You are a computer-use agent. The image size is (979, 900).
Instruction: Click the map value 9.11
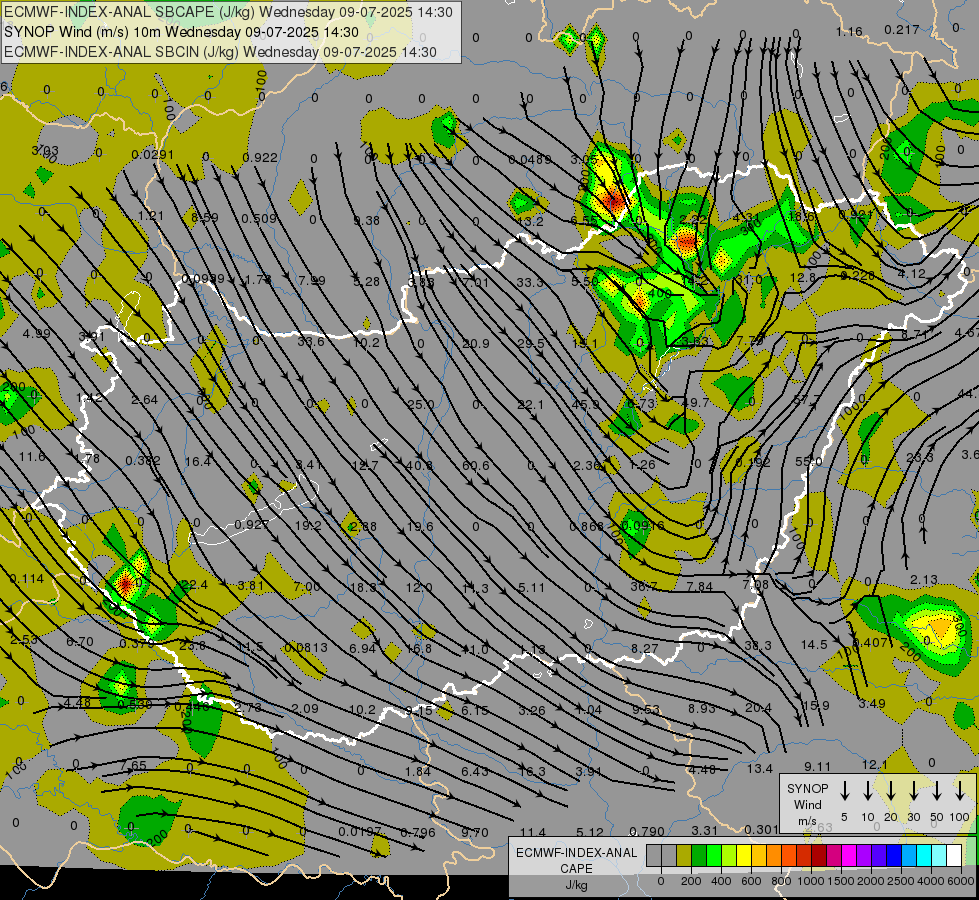817,766
